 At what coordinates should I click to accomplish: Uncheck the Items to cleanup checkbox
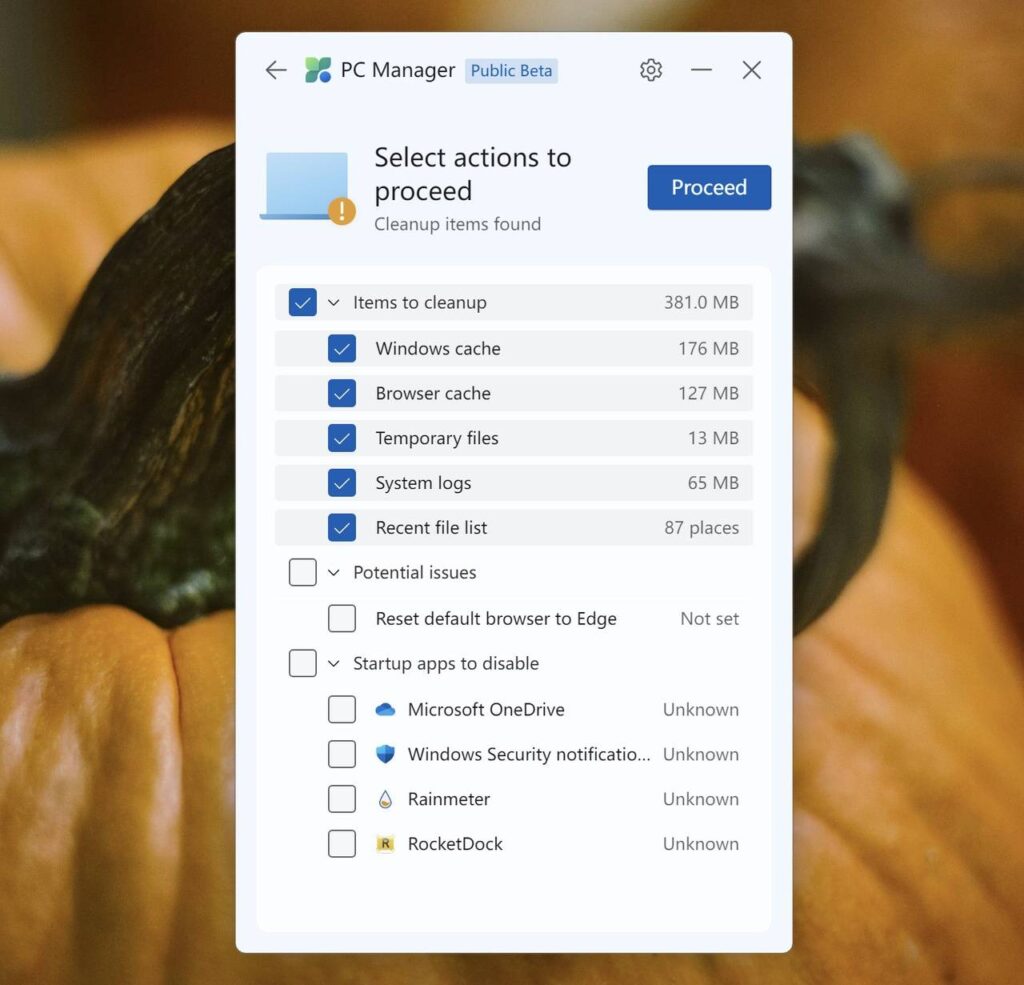click(x=302, y=302)
